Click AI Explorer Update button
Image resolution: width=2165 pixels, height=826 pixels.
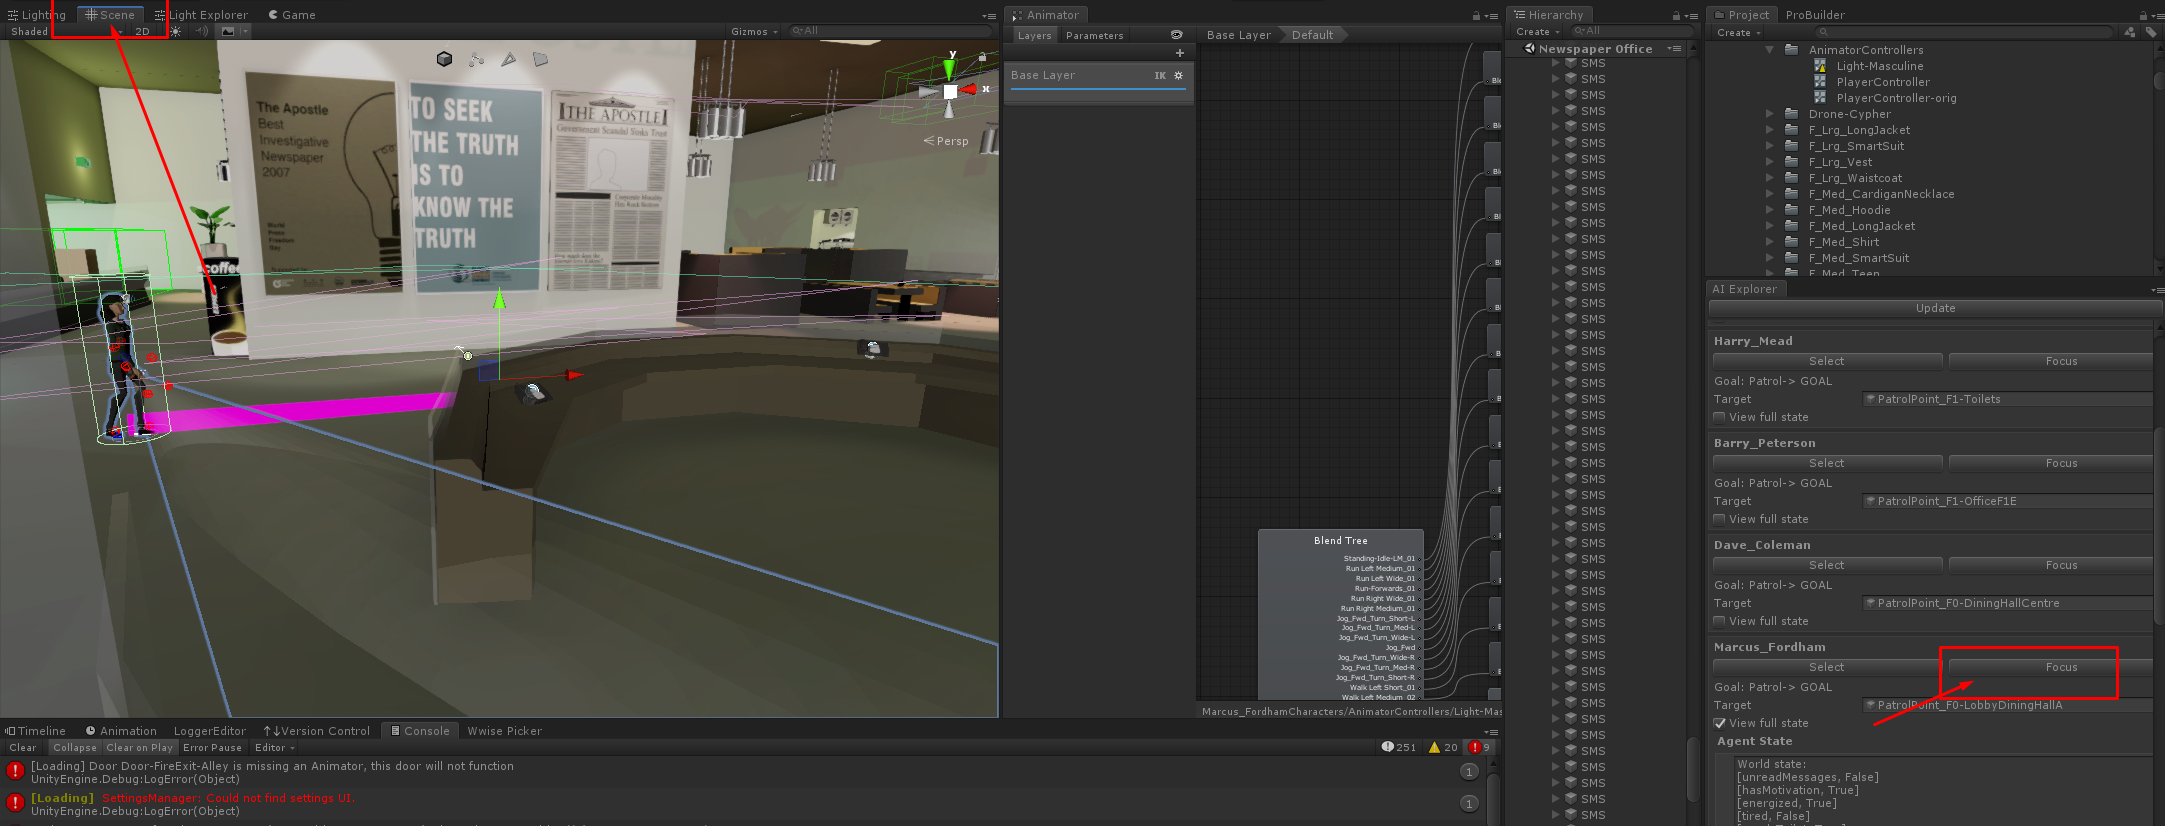(x=1935, y=308)
